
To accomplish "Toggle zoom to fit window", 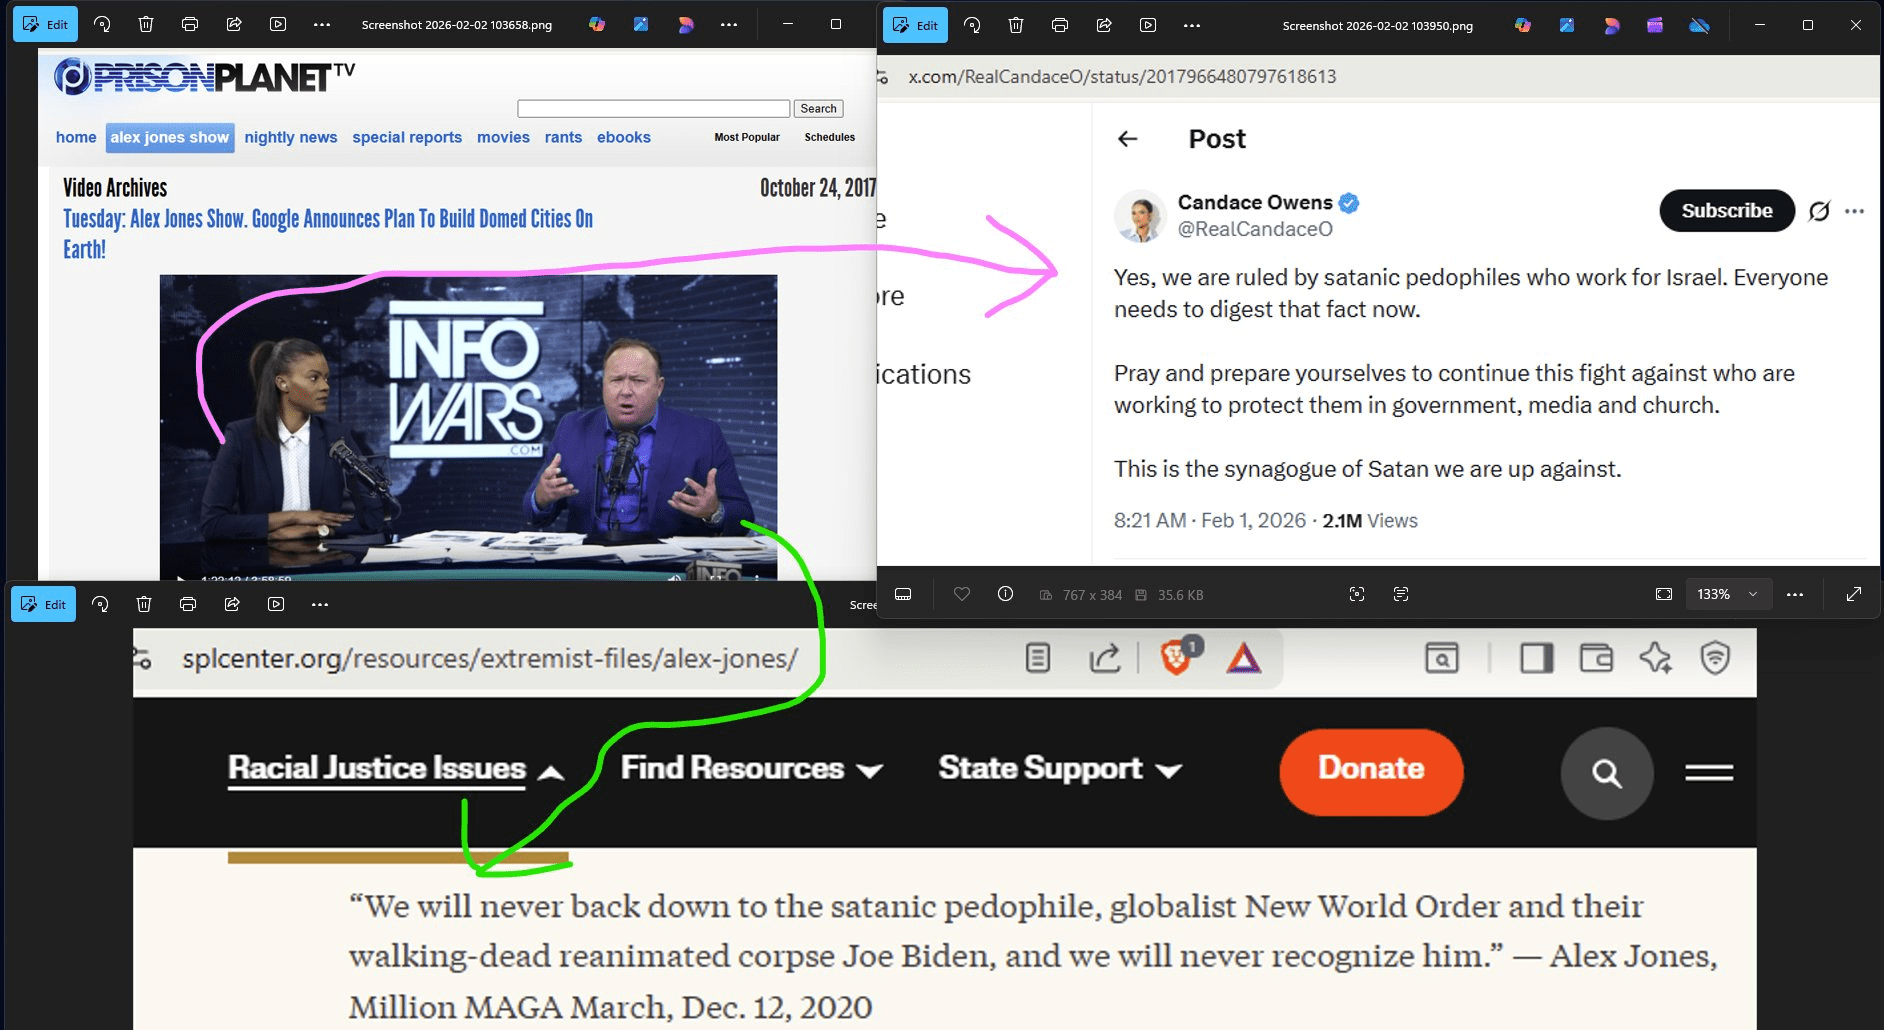I will click(1664, 594).
